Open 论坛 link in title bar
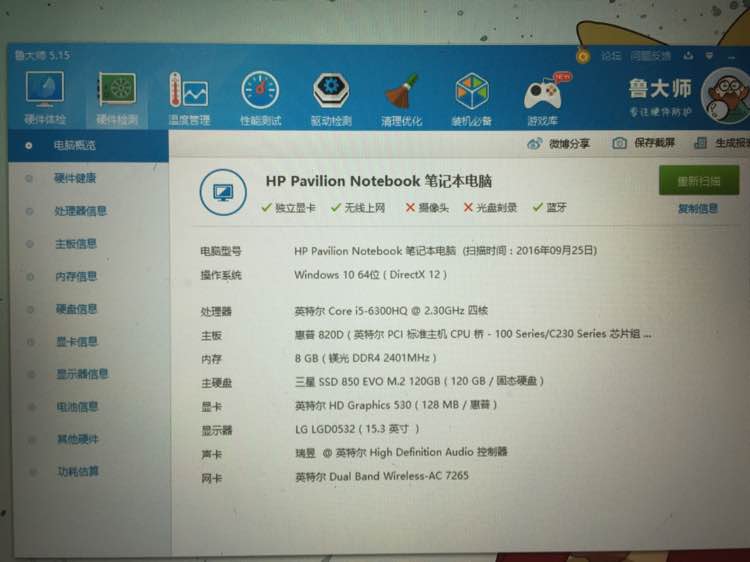This screenshot has width=750, height=562. tap(611, 56)
